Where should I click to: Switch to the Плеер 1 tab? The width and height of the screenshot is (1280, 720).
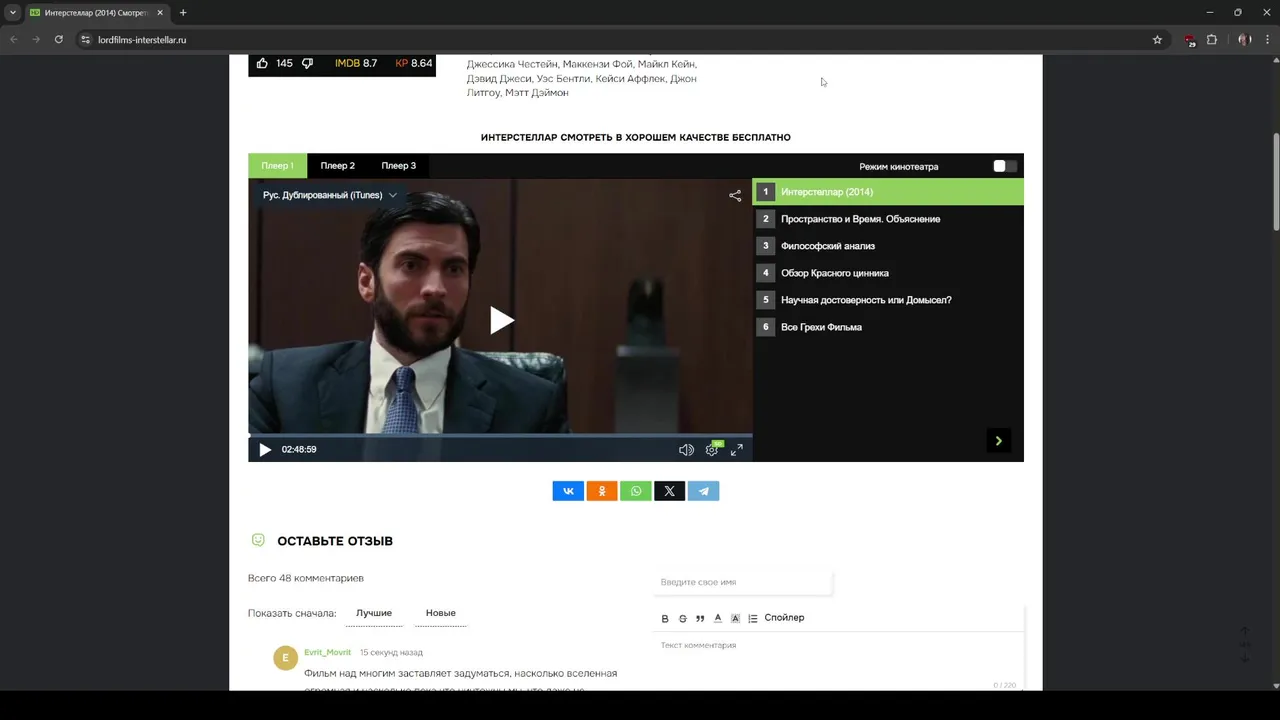pos(277,166)
